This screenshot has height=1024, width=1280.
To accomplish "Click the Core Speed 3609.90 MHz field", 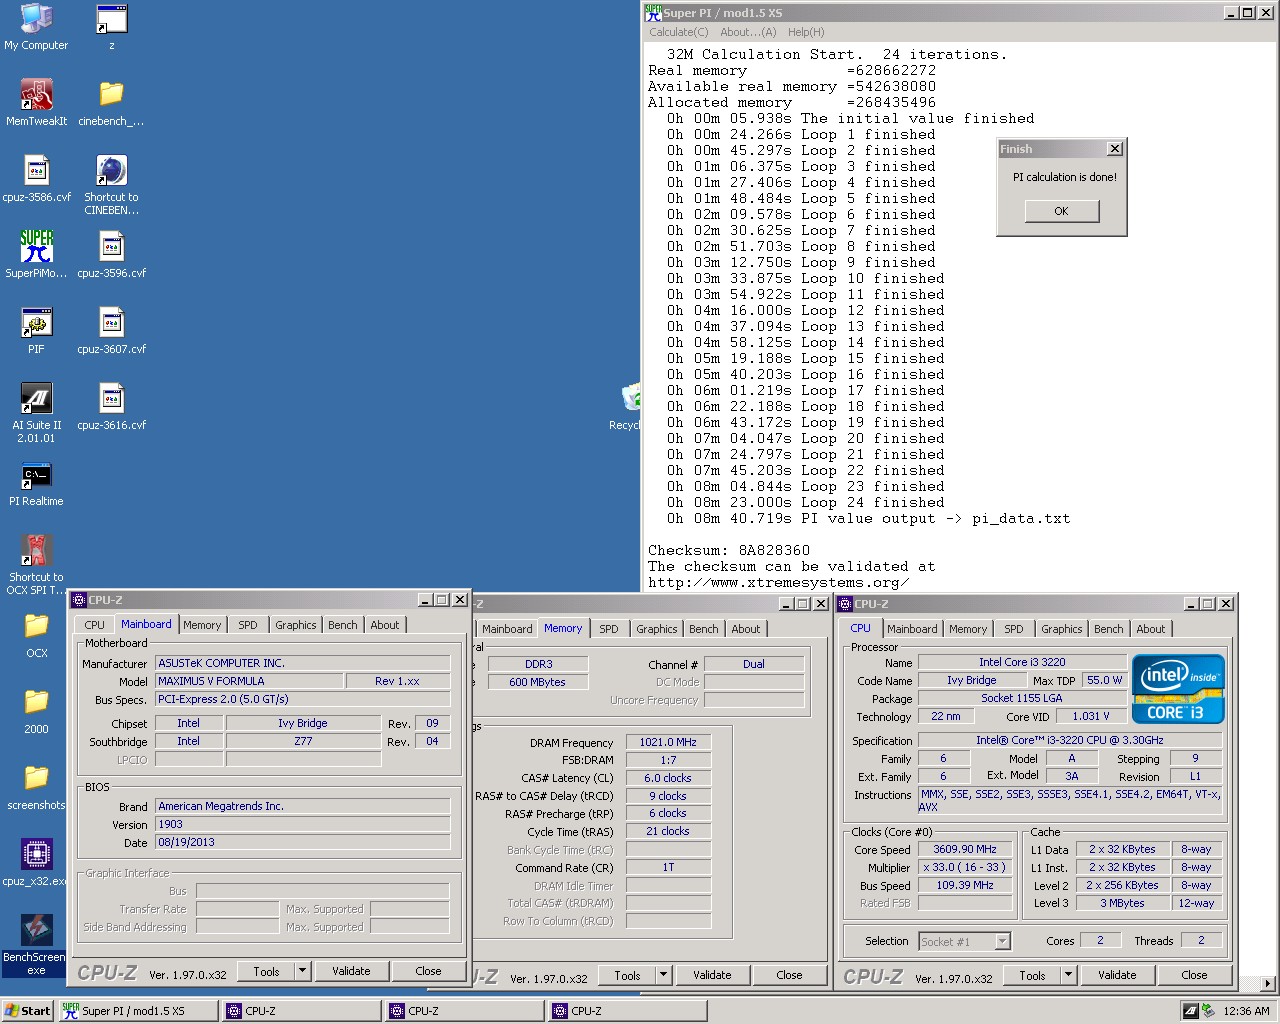I will point(965,849).
